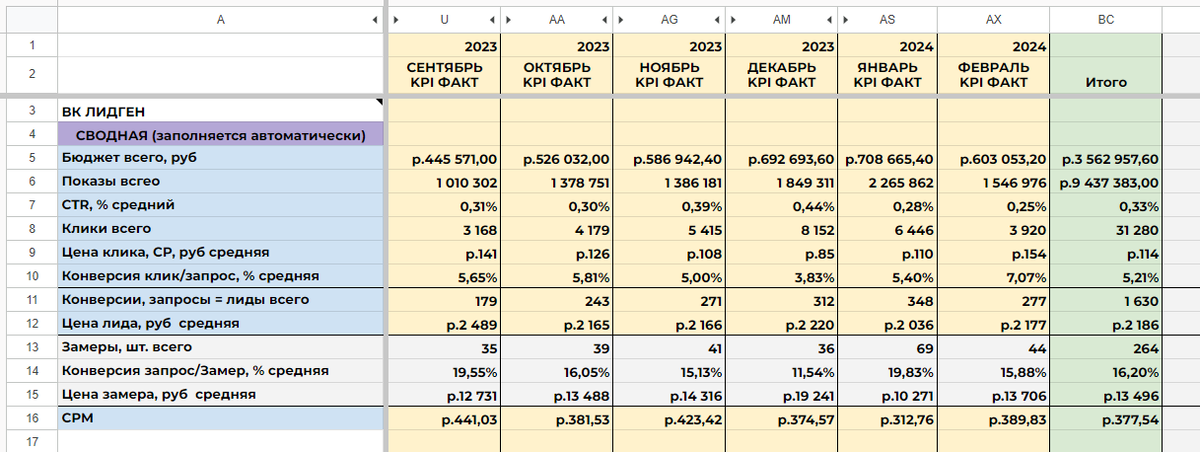
Task: Click the Клики всего label cell
Action: (x=221, y=229)
